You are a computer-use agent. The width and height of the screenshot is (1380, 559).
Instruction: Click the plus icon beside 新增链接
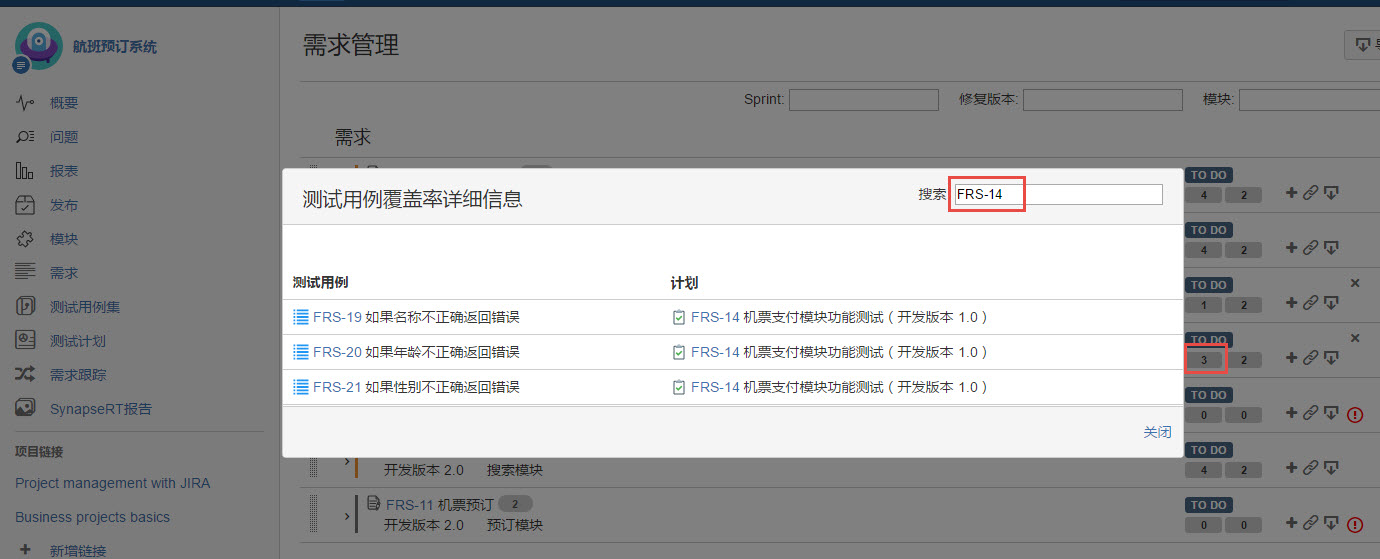(26, 550)
